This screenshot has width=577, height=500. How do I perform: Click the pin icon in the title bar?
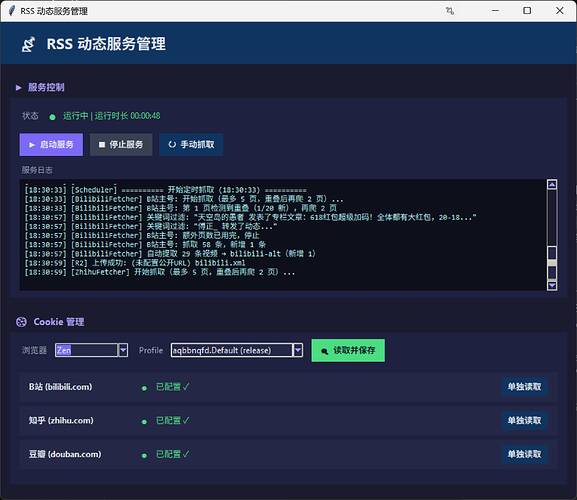[x=450, y=11]
